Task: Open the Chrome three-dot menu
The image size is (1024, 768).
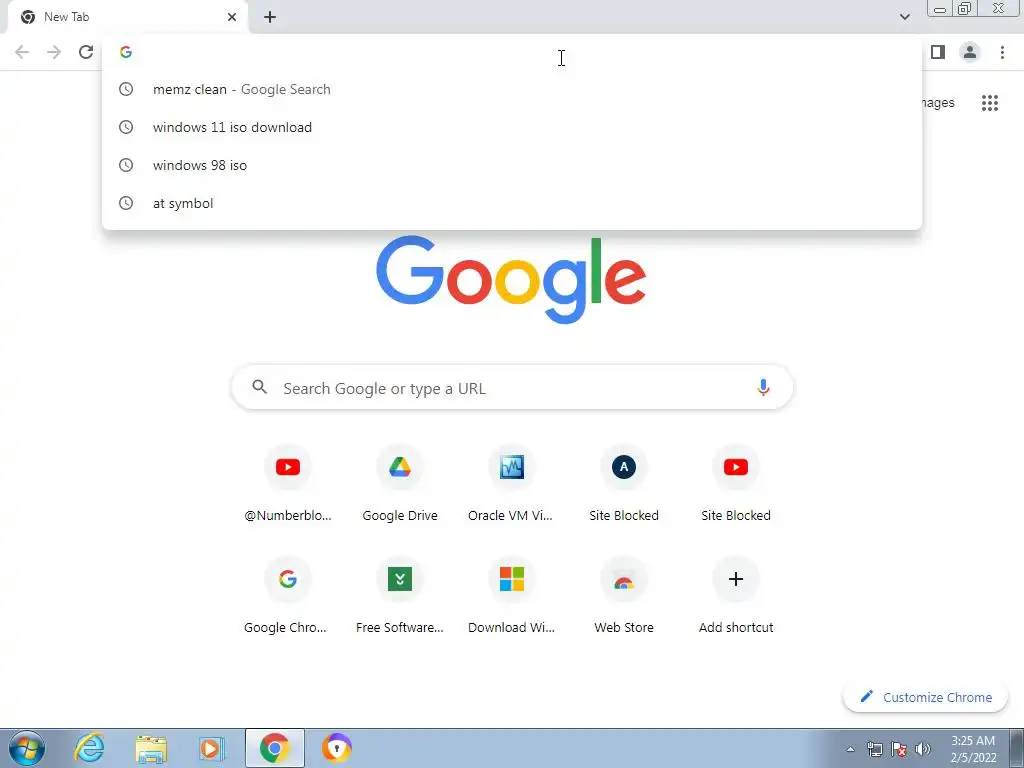Action: click(x=1002, y=52)
